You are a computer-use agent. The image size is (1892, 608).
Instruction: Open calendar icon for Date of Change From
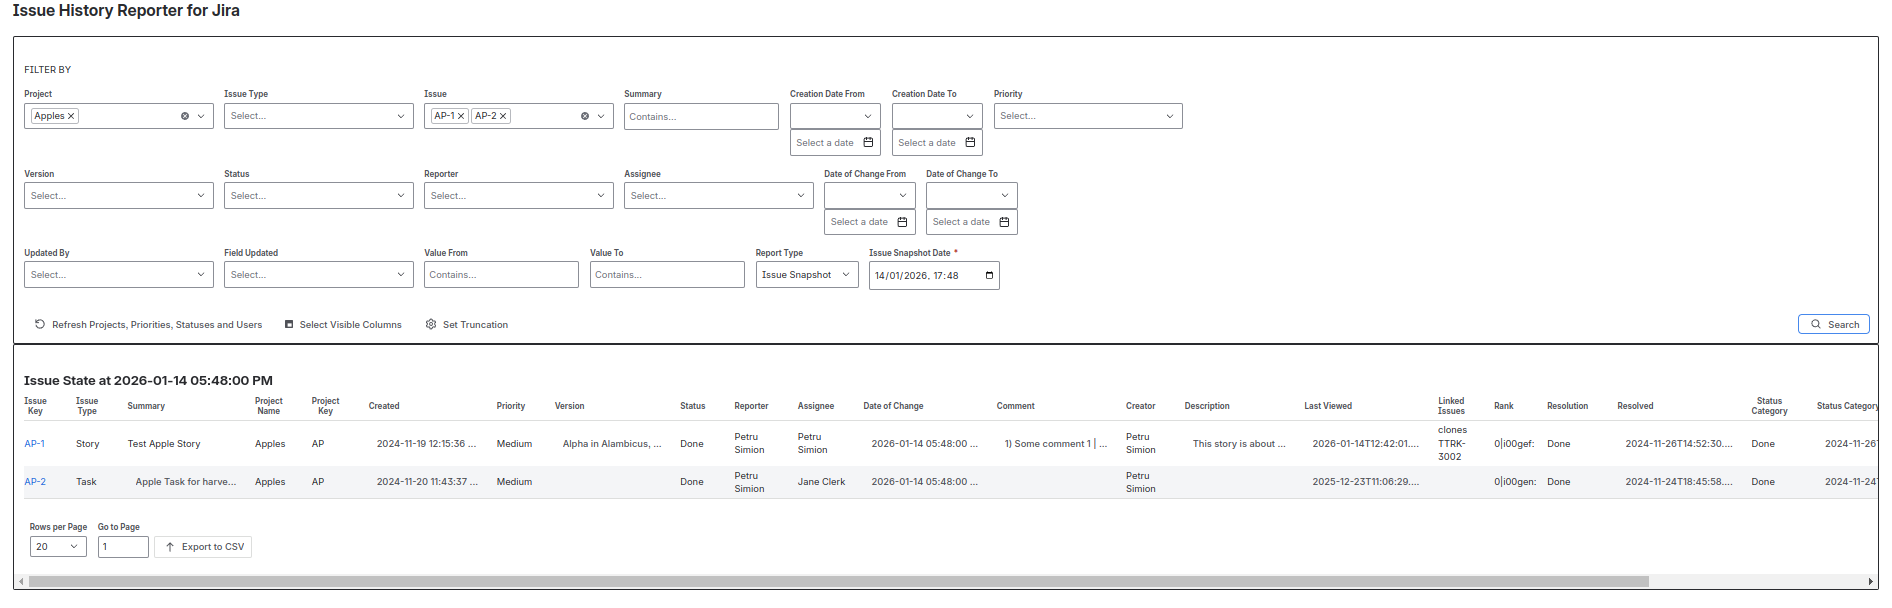point(902,222)
